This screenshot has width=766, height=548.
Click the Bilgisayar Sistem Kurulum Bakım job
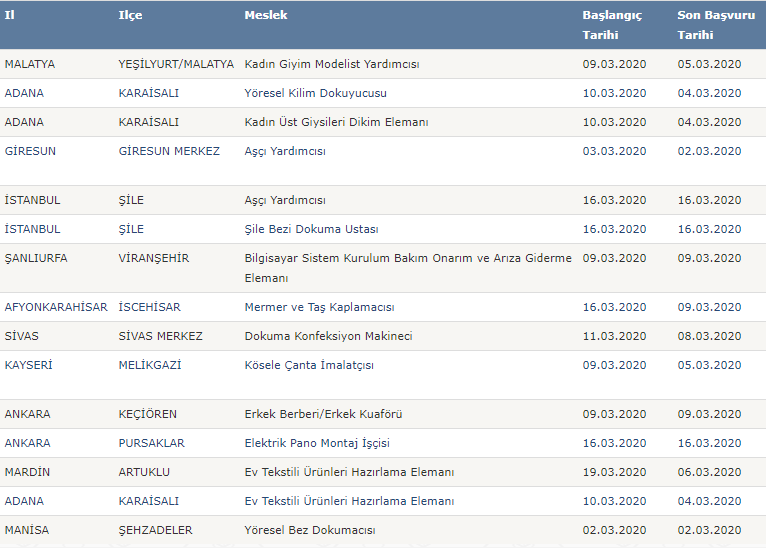408,258
